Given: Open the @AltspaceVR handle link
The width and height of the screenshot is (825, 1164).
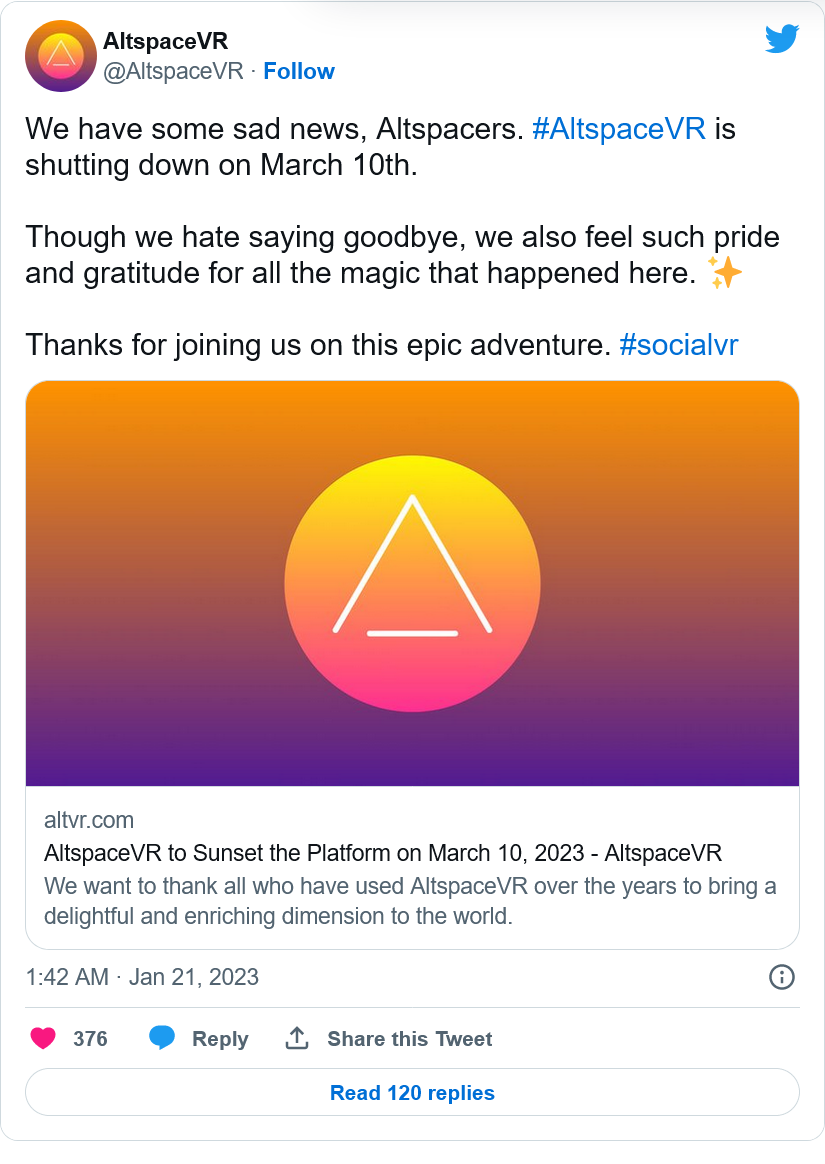Looking at the screenshot, I should coord(173,71).
